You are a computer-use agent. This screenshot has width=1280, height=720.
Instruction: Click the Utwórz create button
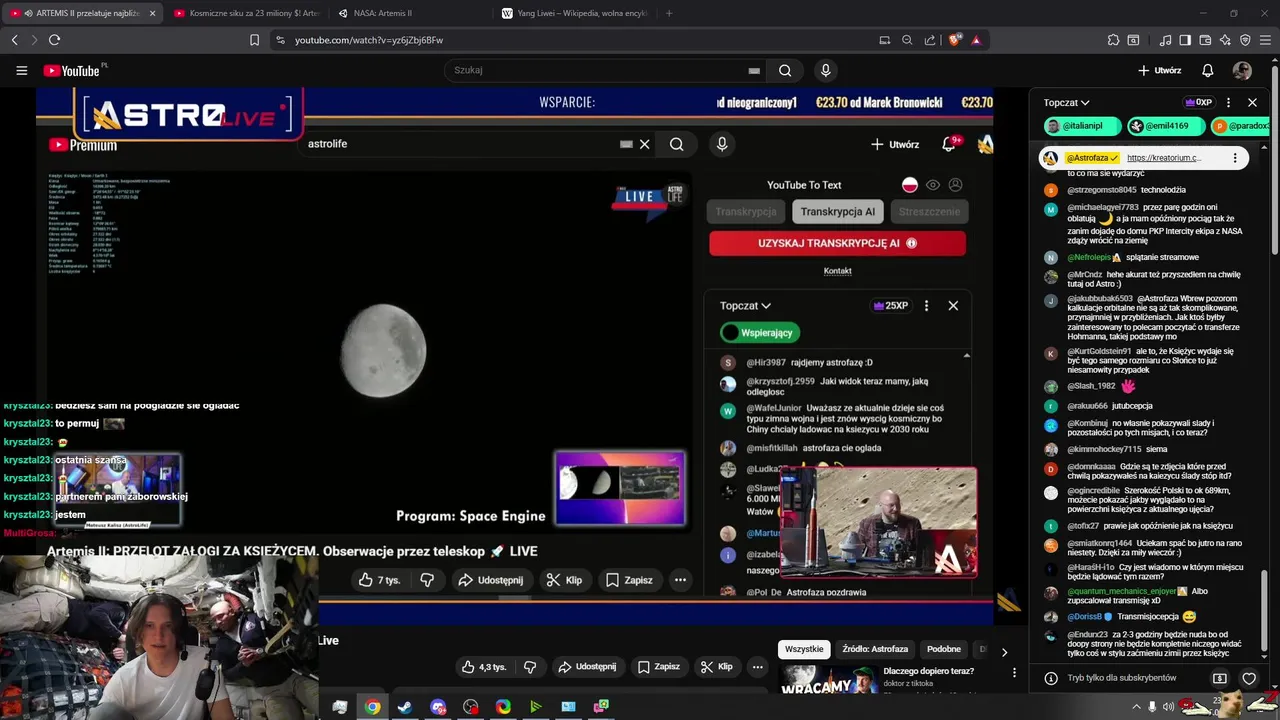(1159, 70)
